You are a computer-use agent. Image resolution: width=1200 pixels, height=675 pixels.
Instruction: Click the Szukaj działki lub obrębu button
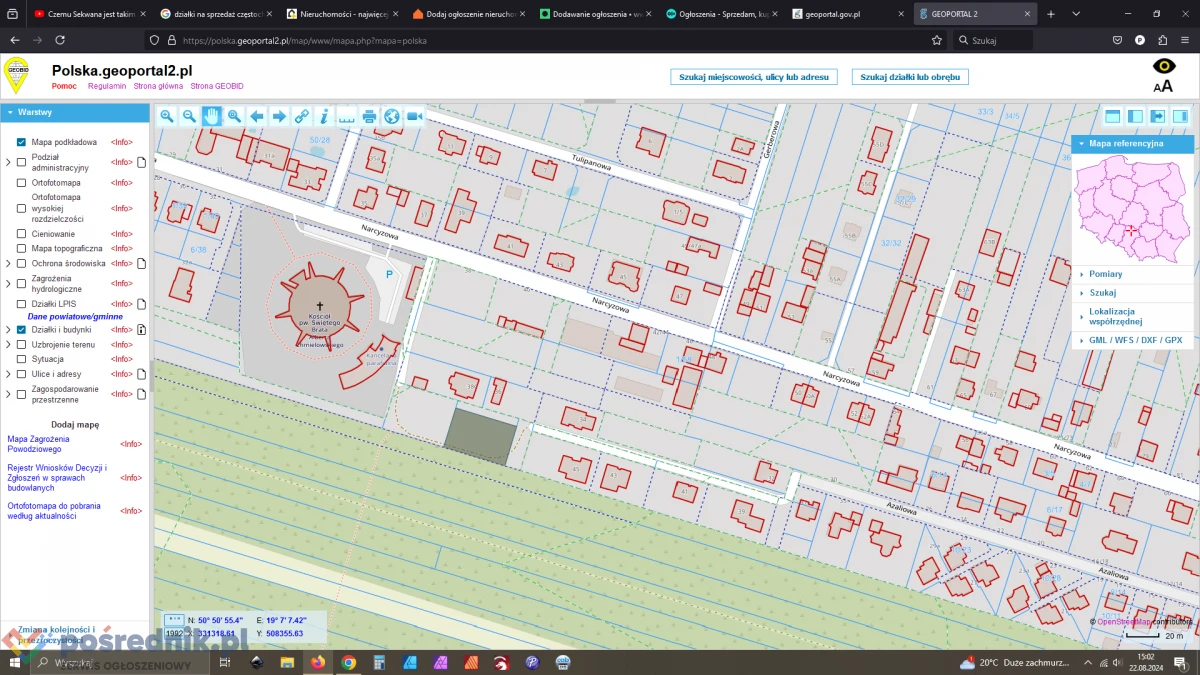pyautogui.click(x=908, y=76)
